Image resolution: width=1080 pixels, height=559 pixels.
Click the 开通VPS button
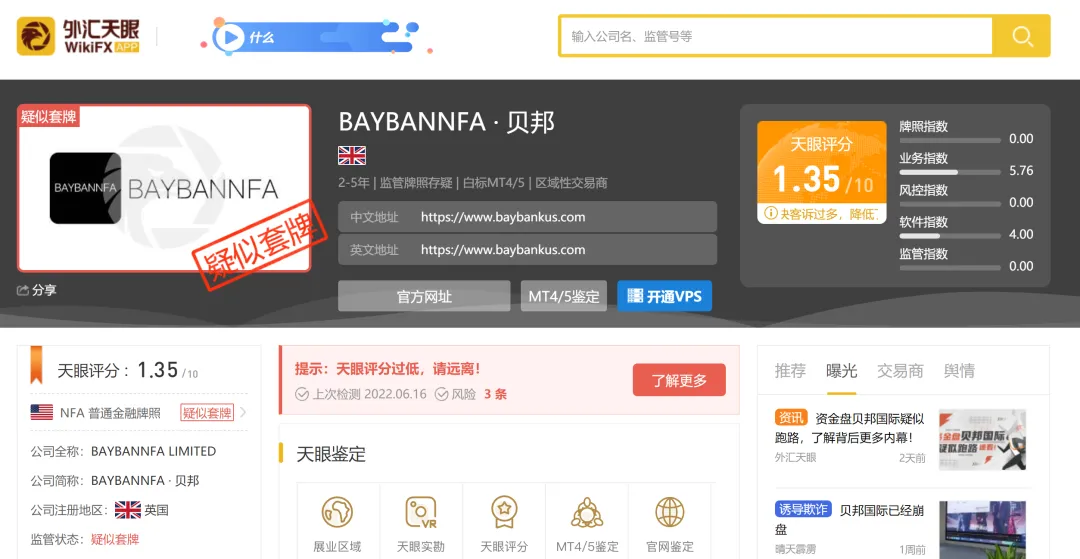(664, 296)
